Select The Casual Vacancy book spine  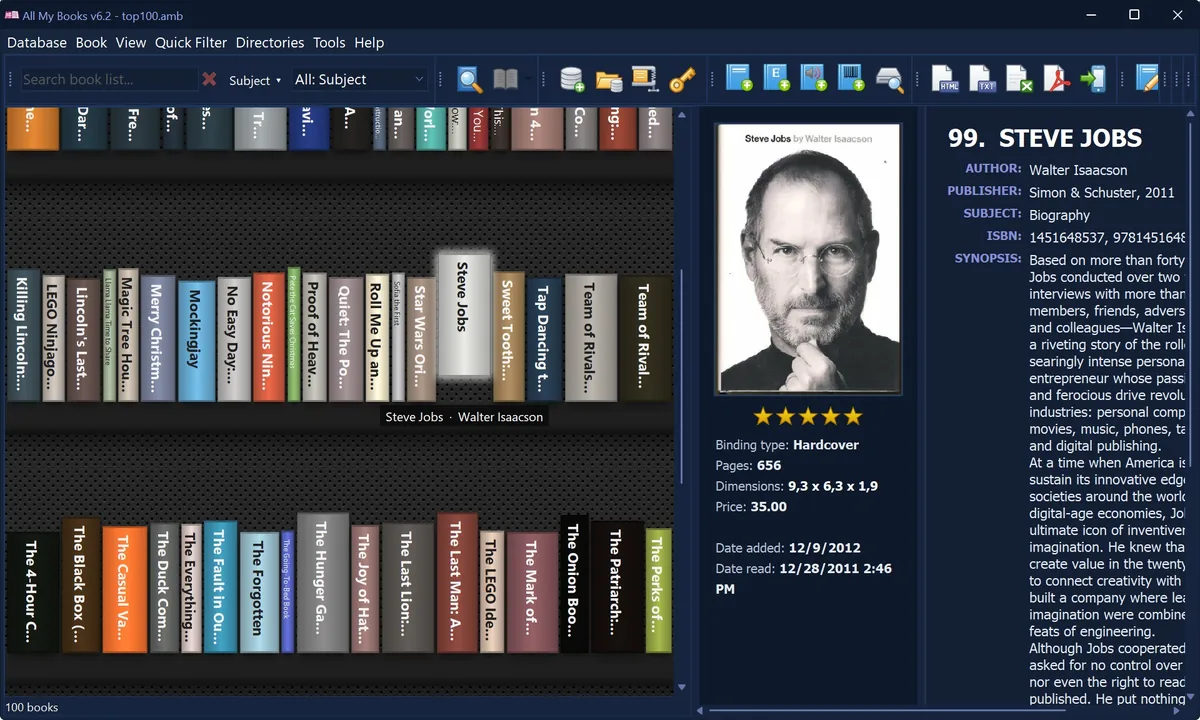tap(124, 590)
